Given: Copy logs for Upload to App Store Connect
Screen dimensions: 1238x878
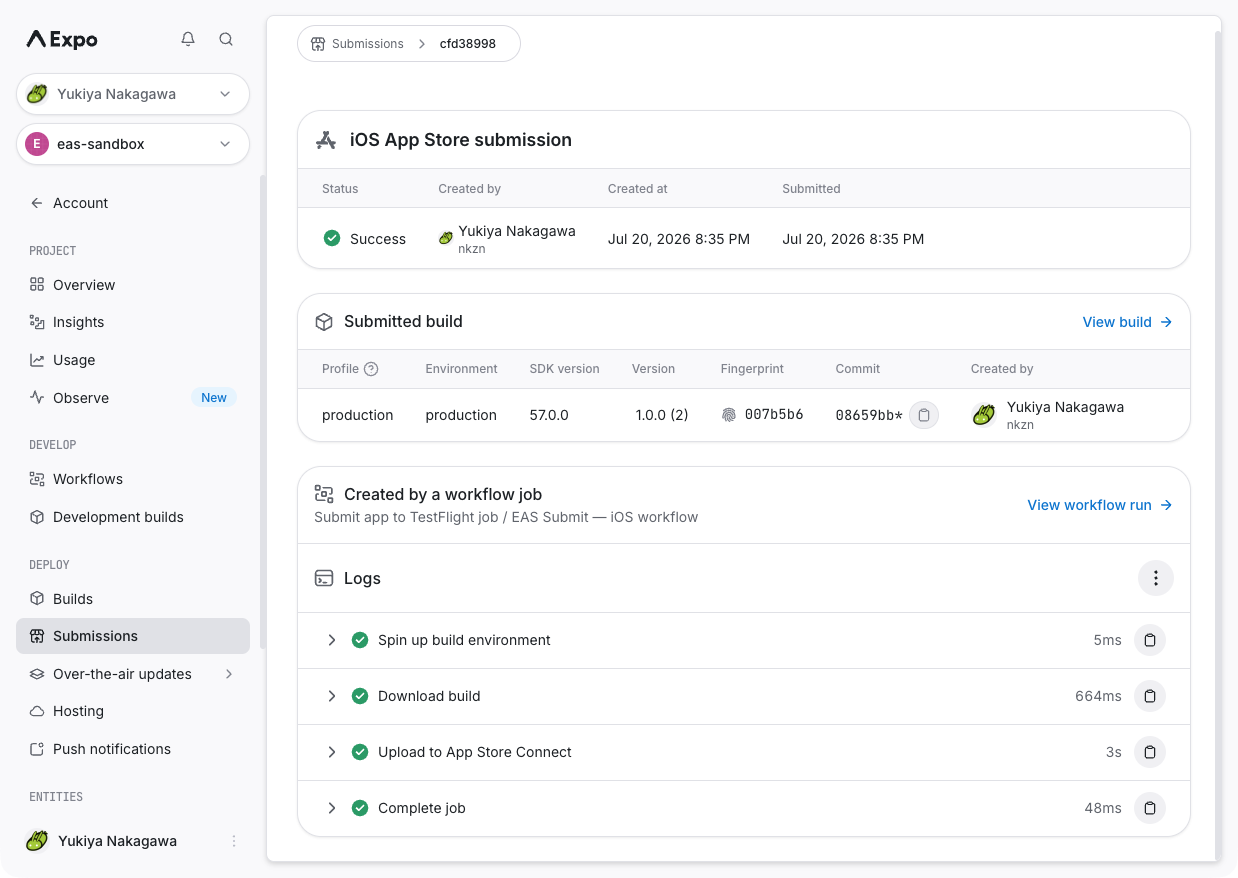Looking at the screenshot, I should 1150,752.
